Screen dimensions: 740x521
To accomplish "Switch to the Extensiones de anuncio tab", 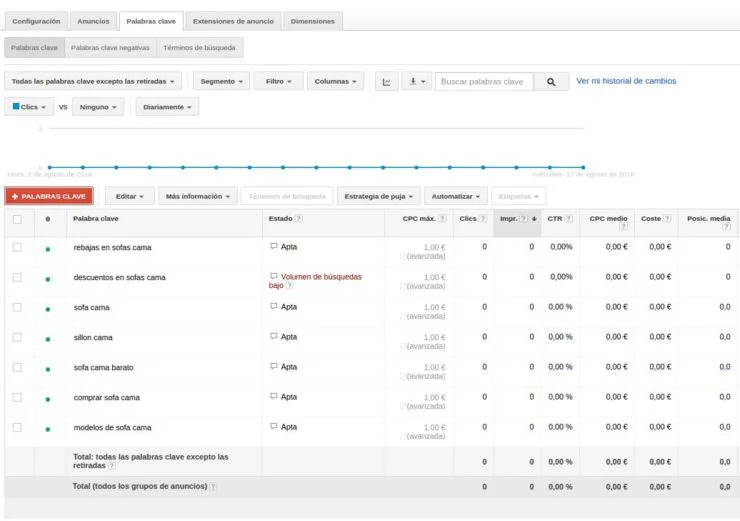I will coord(233,21).
